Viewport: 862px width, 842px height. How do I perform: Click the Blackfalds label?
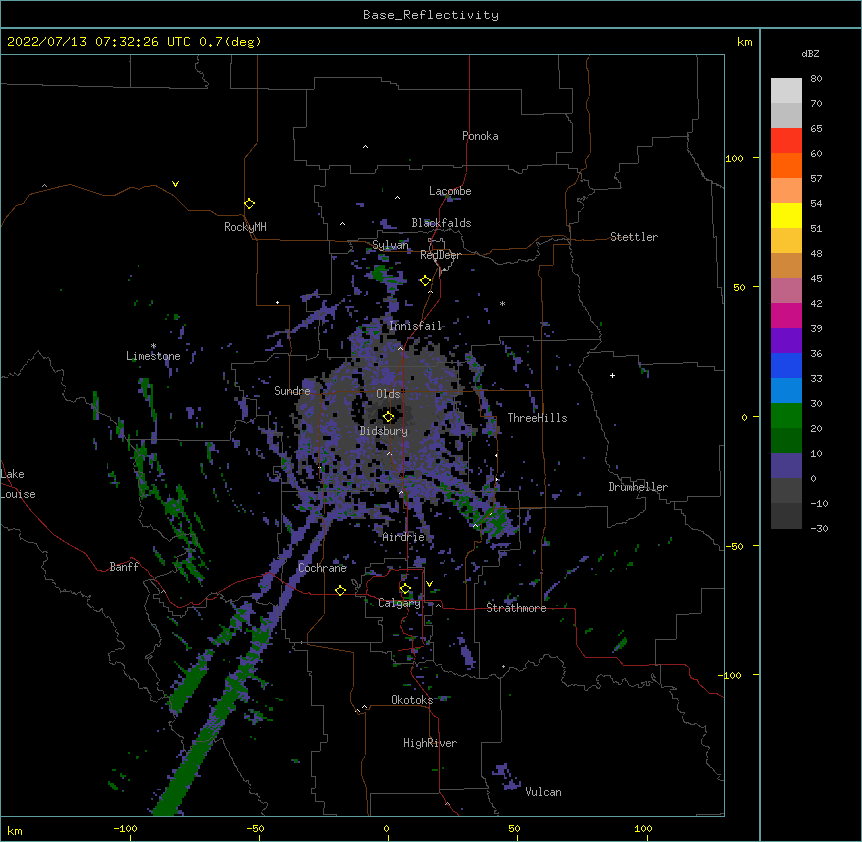pyautogui.click(x=441, y=223)
